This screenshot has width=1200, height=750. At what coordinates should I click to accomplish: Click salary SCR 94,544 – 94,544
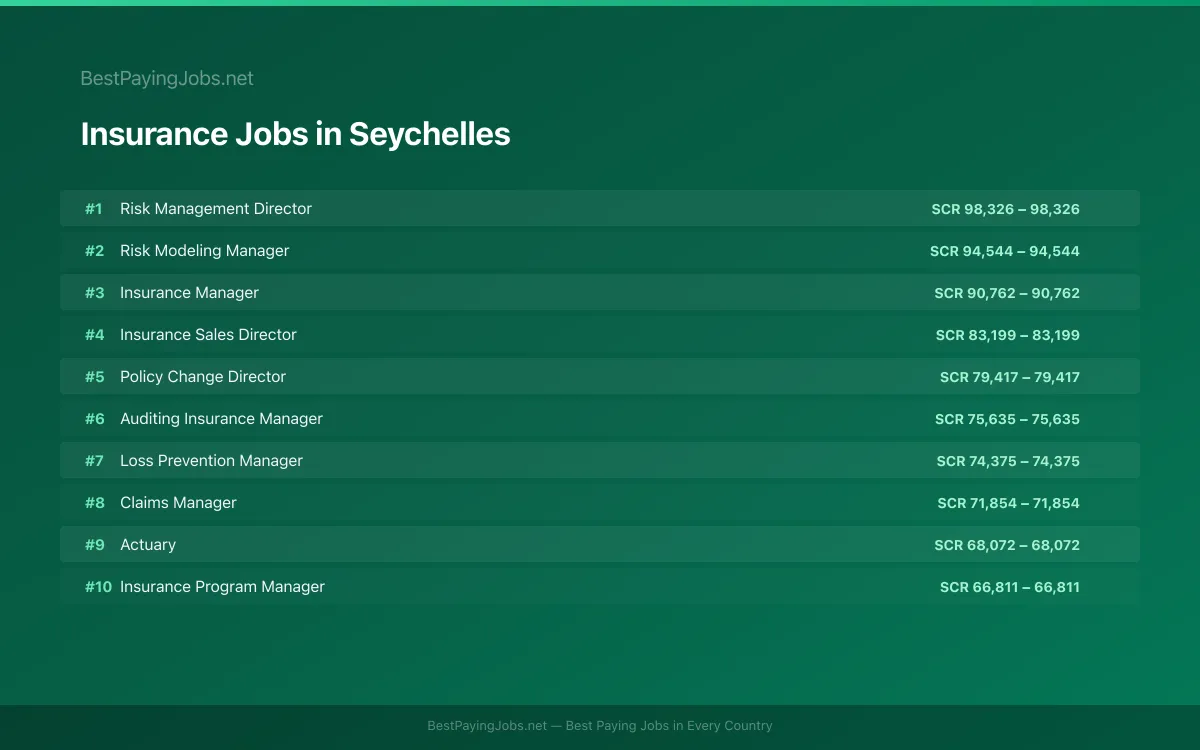[1005, 251]
